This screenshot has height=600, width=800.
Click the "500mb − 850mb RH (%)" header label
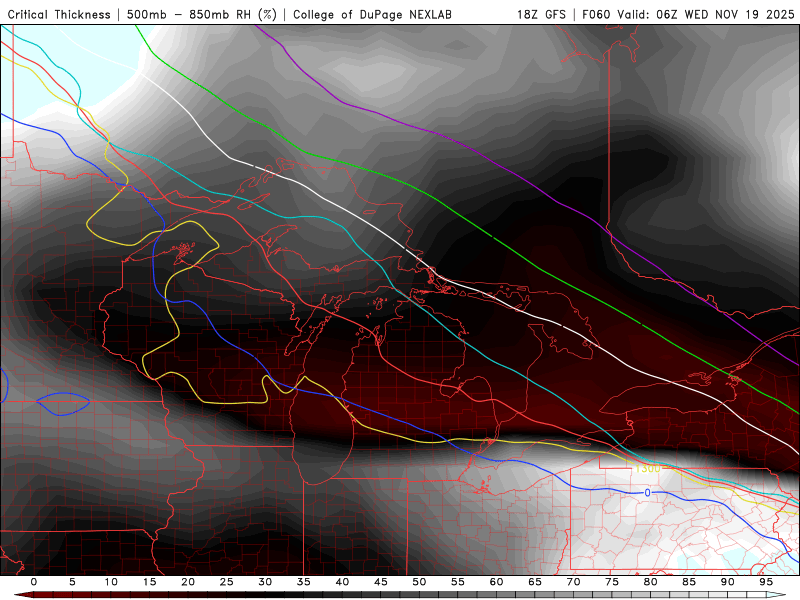coord(202,14)
